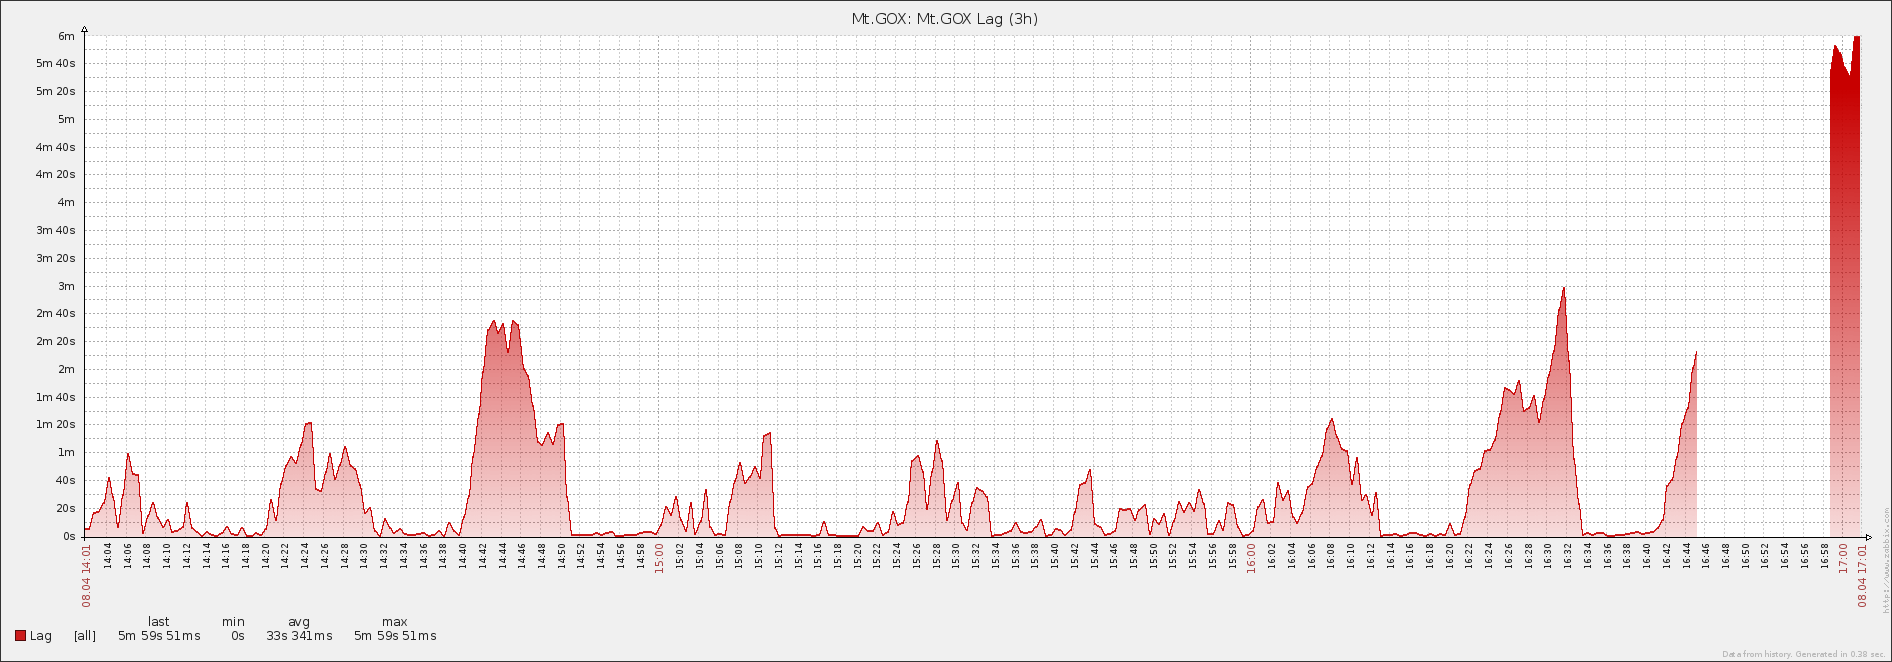The width and height of the screenshot is (1892, 662).
Task: Click the "0s" y-axis label
Action: point(69,537)
